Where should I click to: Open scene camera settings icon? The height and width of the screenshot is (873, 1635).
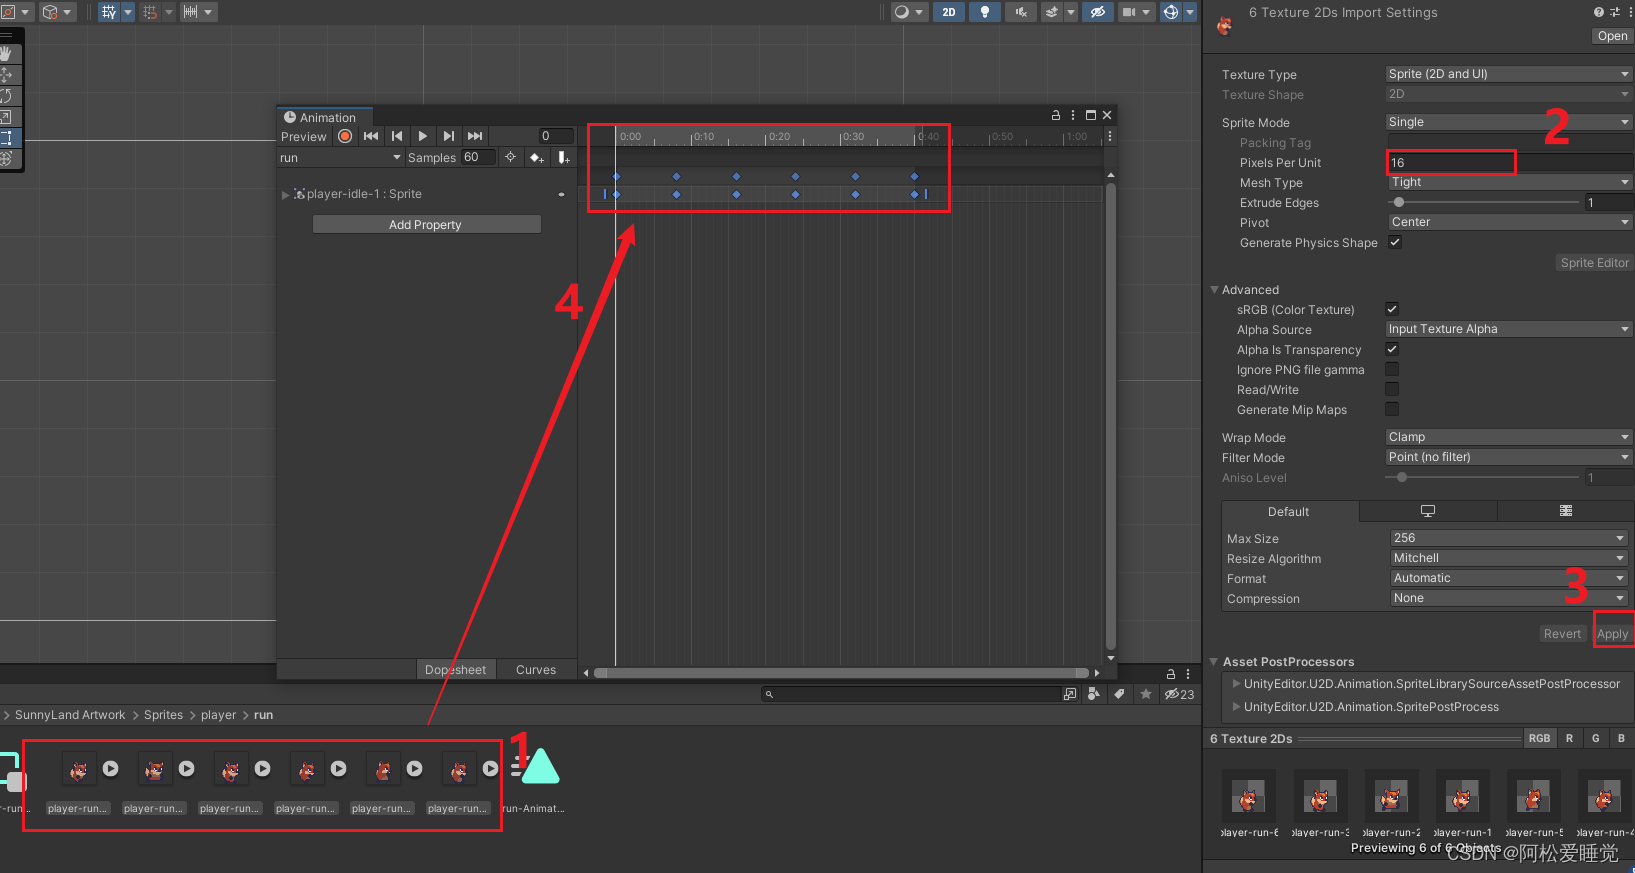[1130, 12]
